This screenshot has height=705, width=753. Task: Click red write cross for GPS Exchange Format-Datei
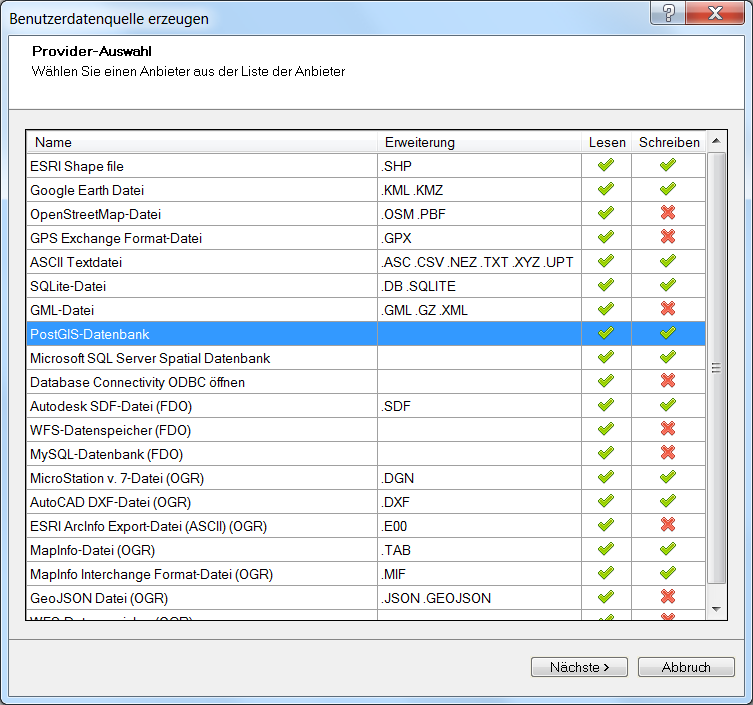[668, 238]
